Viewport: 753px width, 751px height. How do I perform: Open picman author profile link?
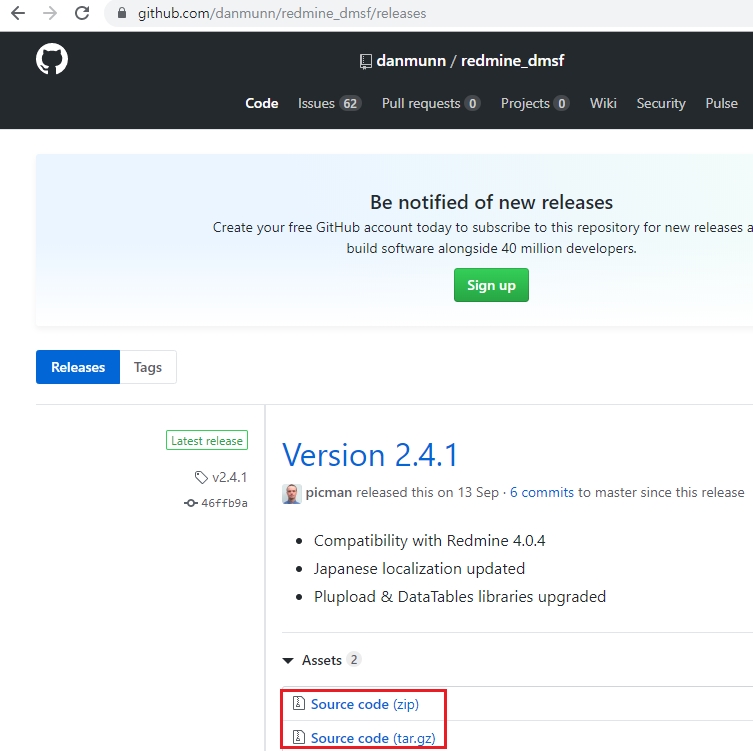click(x=329, y=493)
